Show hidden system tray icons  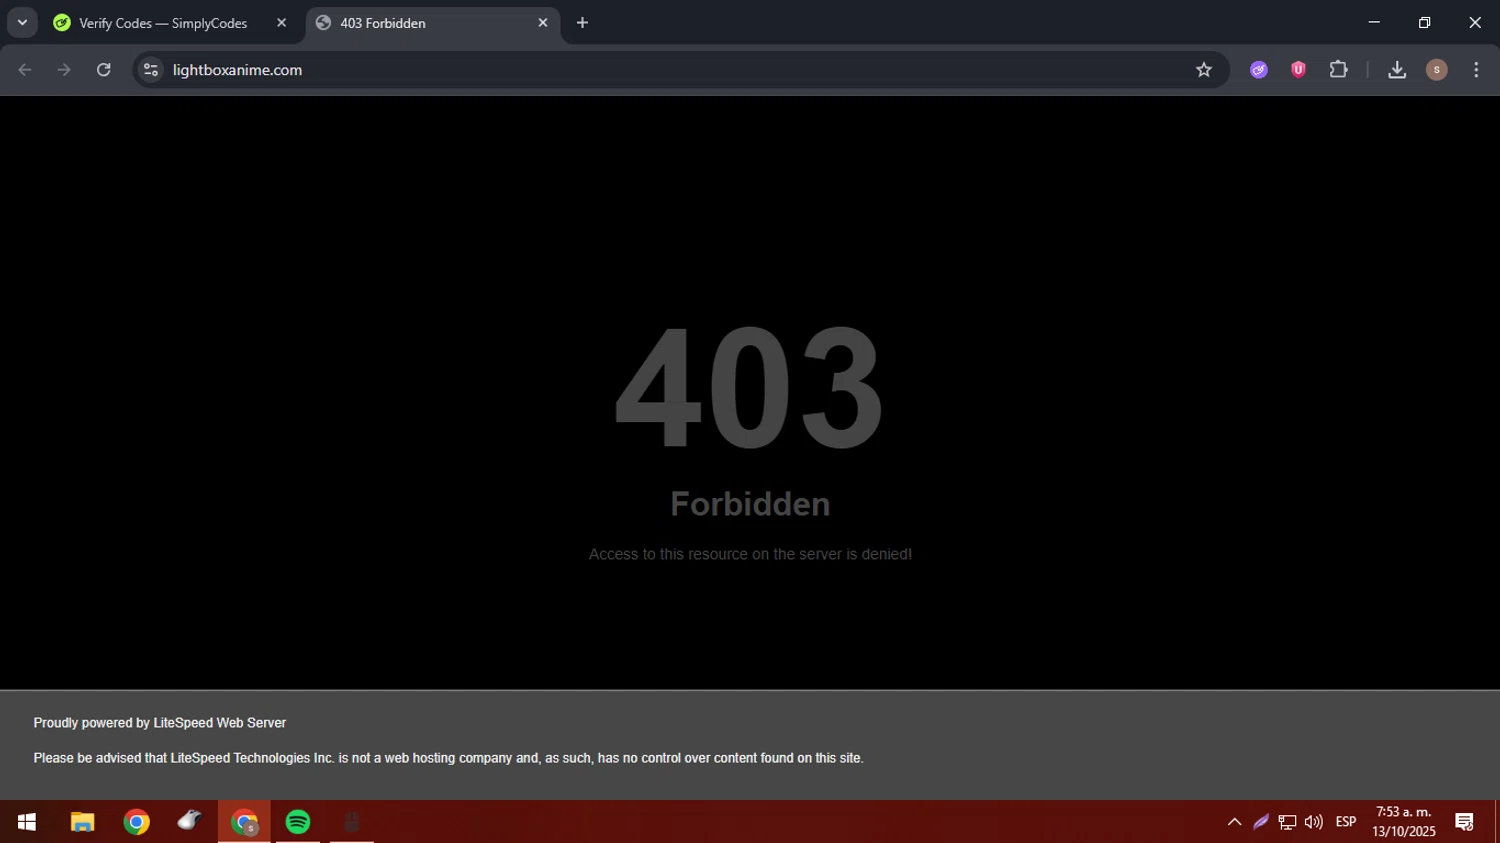point(1234,822)
